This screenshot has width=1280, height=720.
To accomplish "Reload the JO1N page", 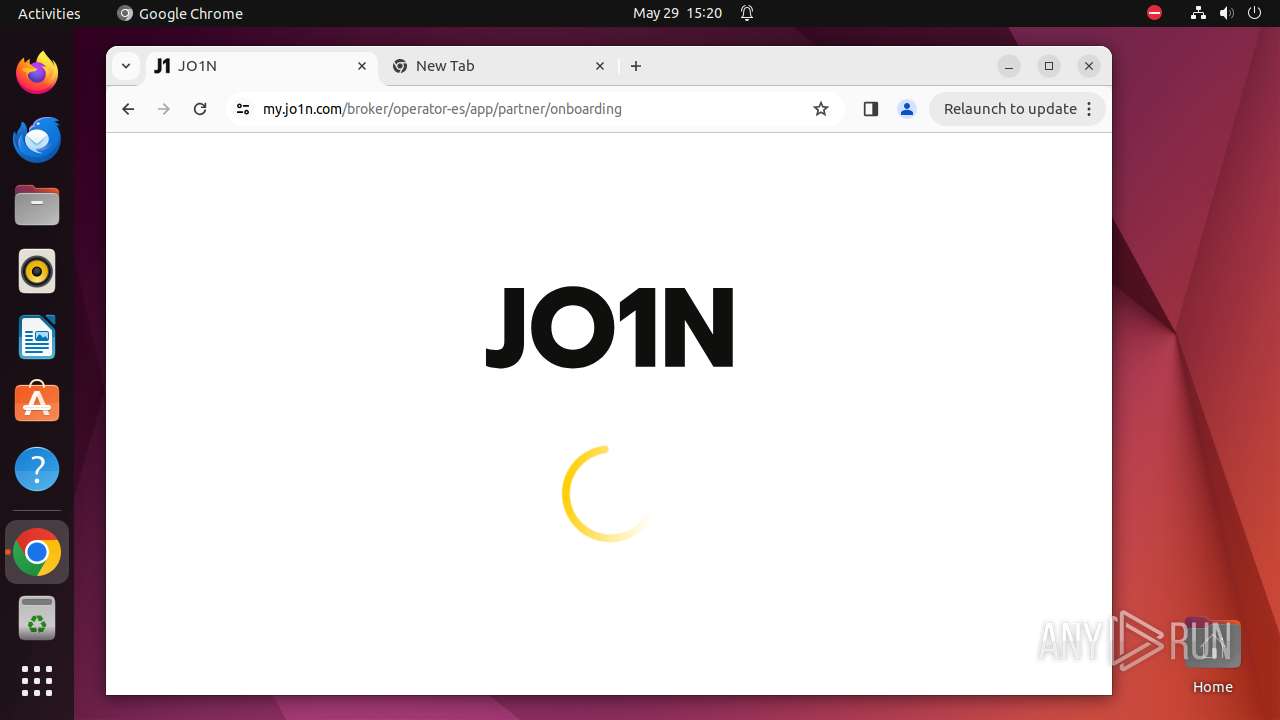I will point(200,109).
